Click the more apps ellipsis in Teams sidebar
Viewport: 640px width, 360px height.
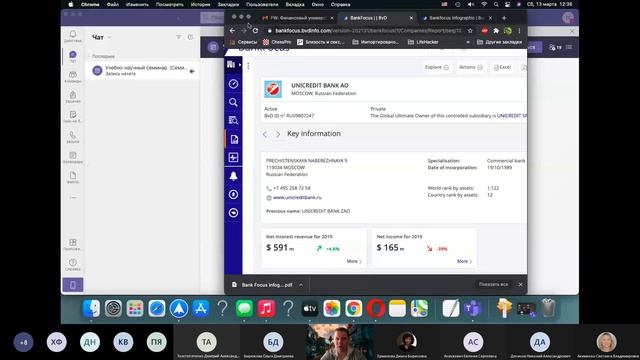click(x=73, y=198)
